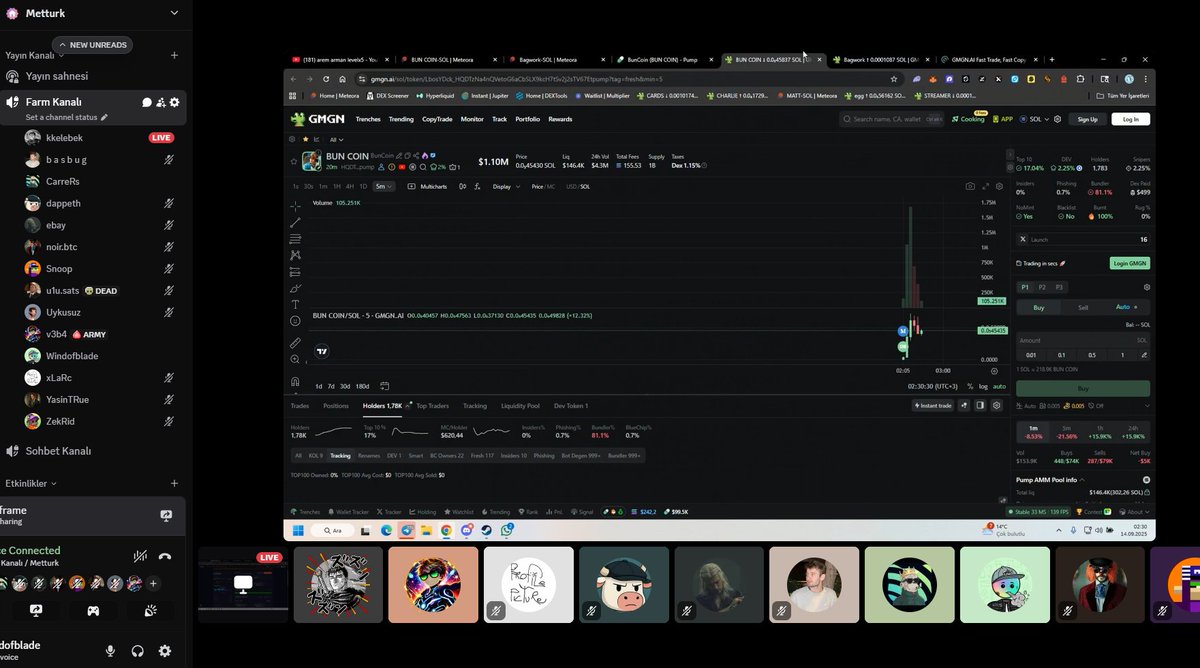Open the live stream preview thumbnail
Screen dimensions: 1200x668
(x=242, y=584)
